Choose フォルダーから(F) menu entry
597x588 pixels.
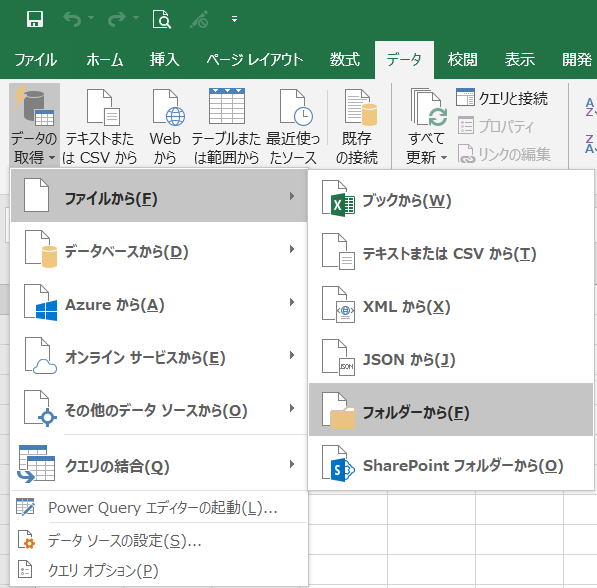(451, 410)
